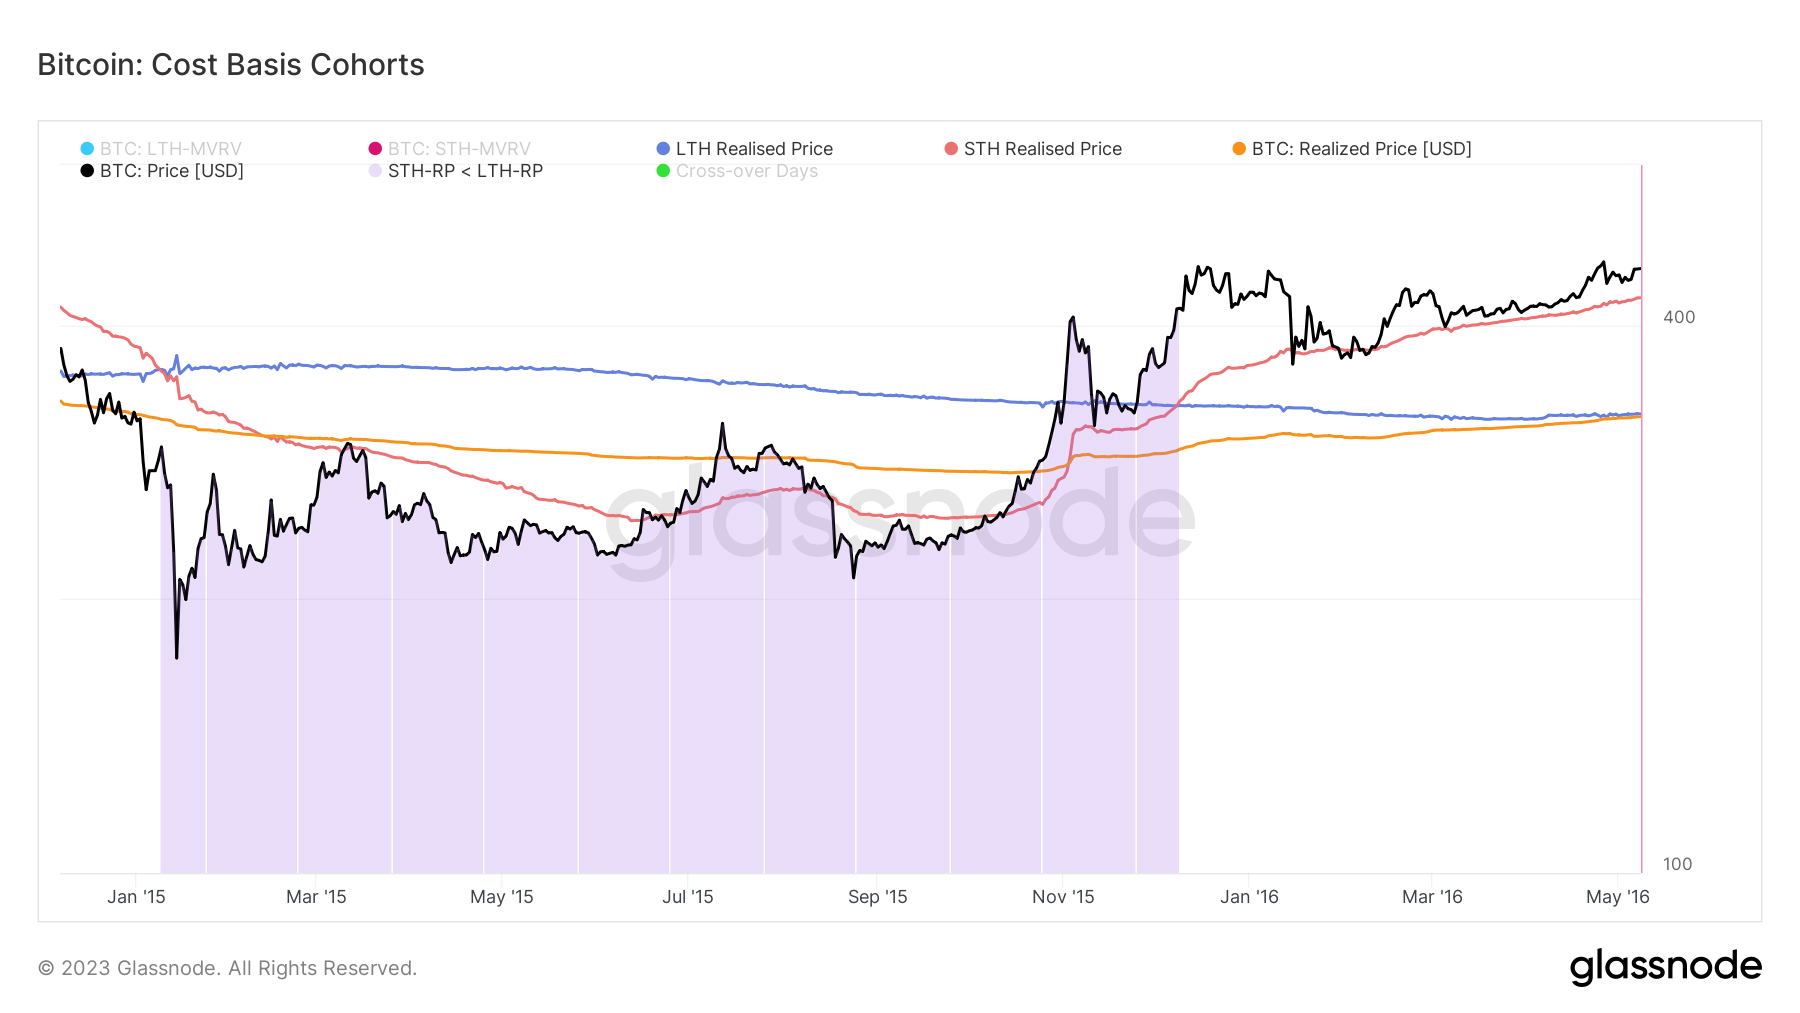Viewport: 1800px width, 1013px height.
Task: Click the Nov '15 x-axis label
Action: click(1063, 897)
